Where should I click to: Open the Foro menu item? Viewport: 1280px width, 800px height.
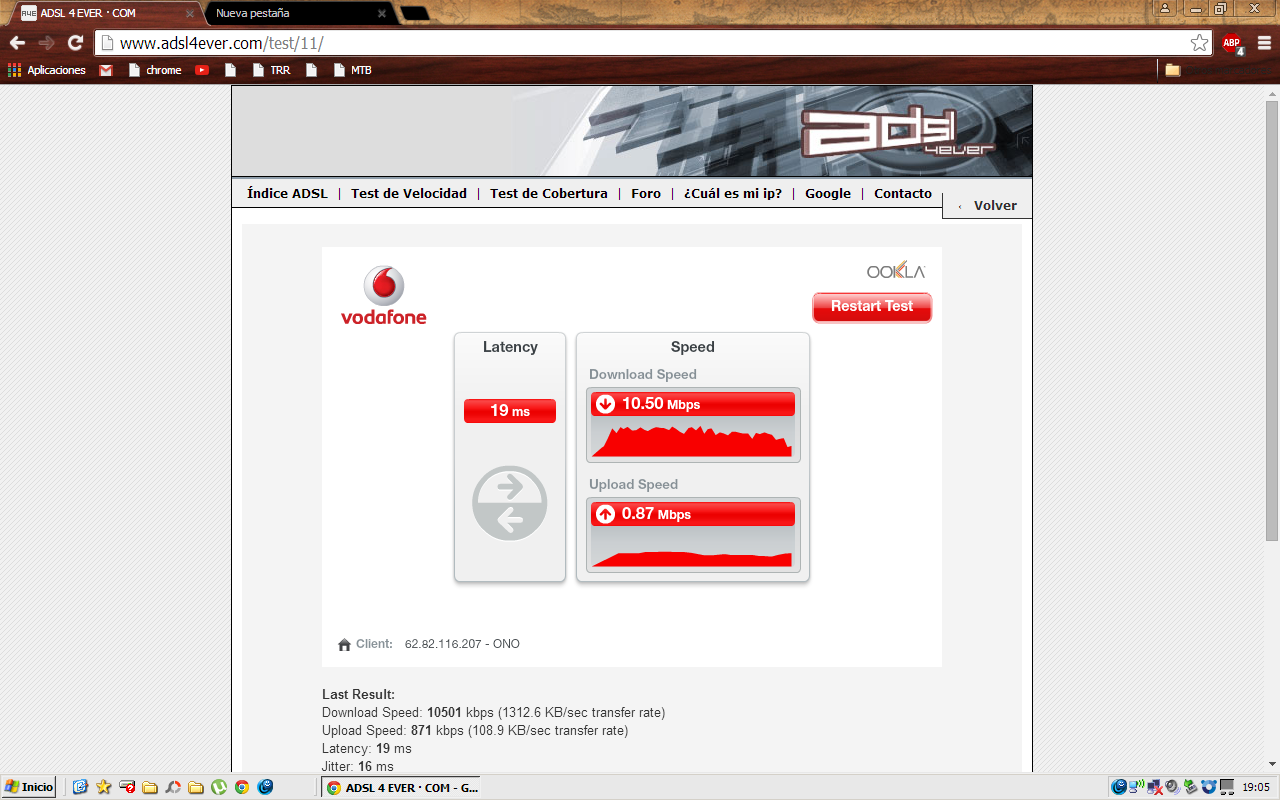[x=645, y=193]
